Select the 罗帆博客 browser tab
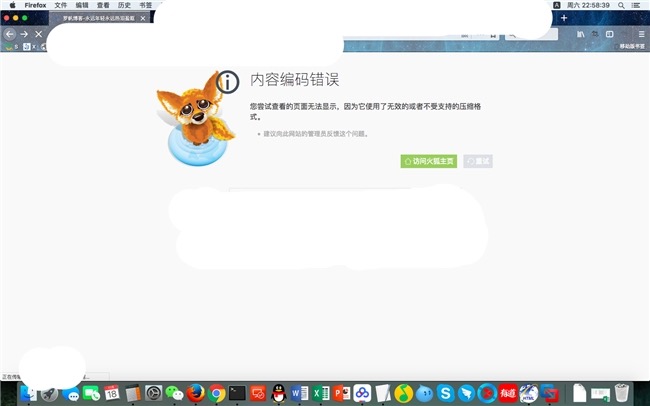The image size is (650, 406). (x=99, y=18)
